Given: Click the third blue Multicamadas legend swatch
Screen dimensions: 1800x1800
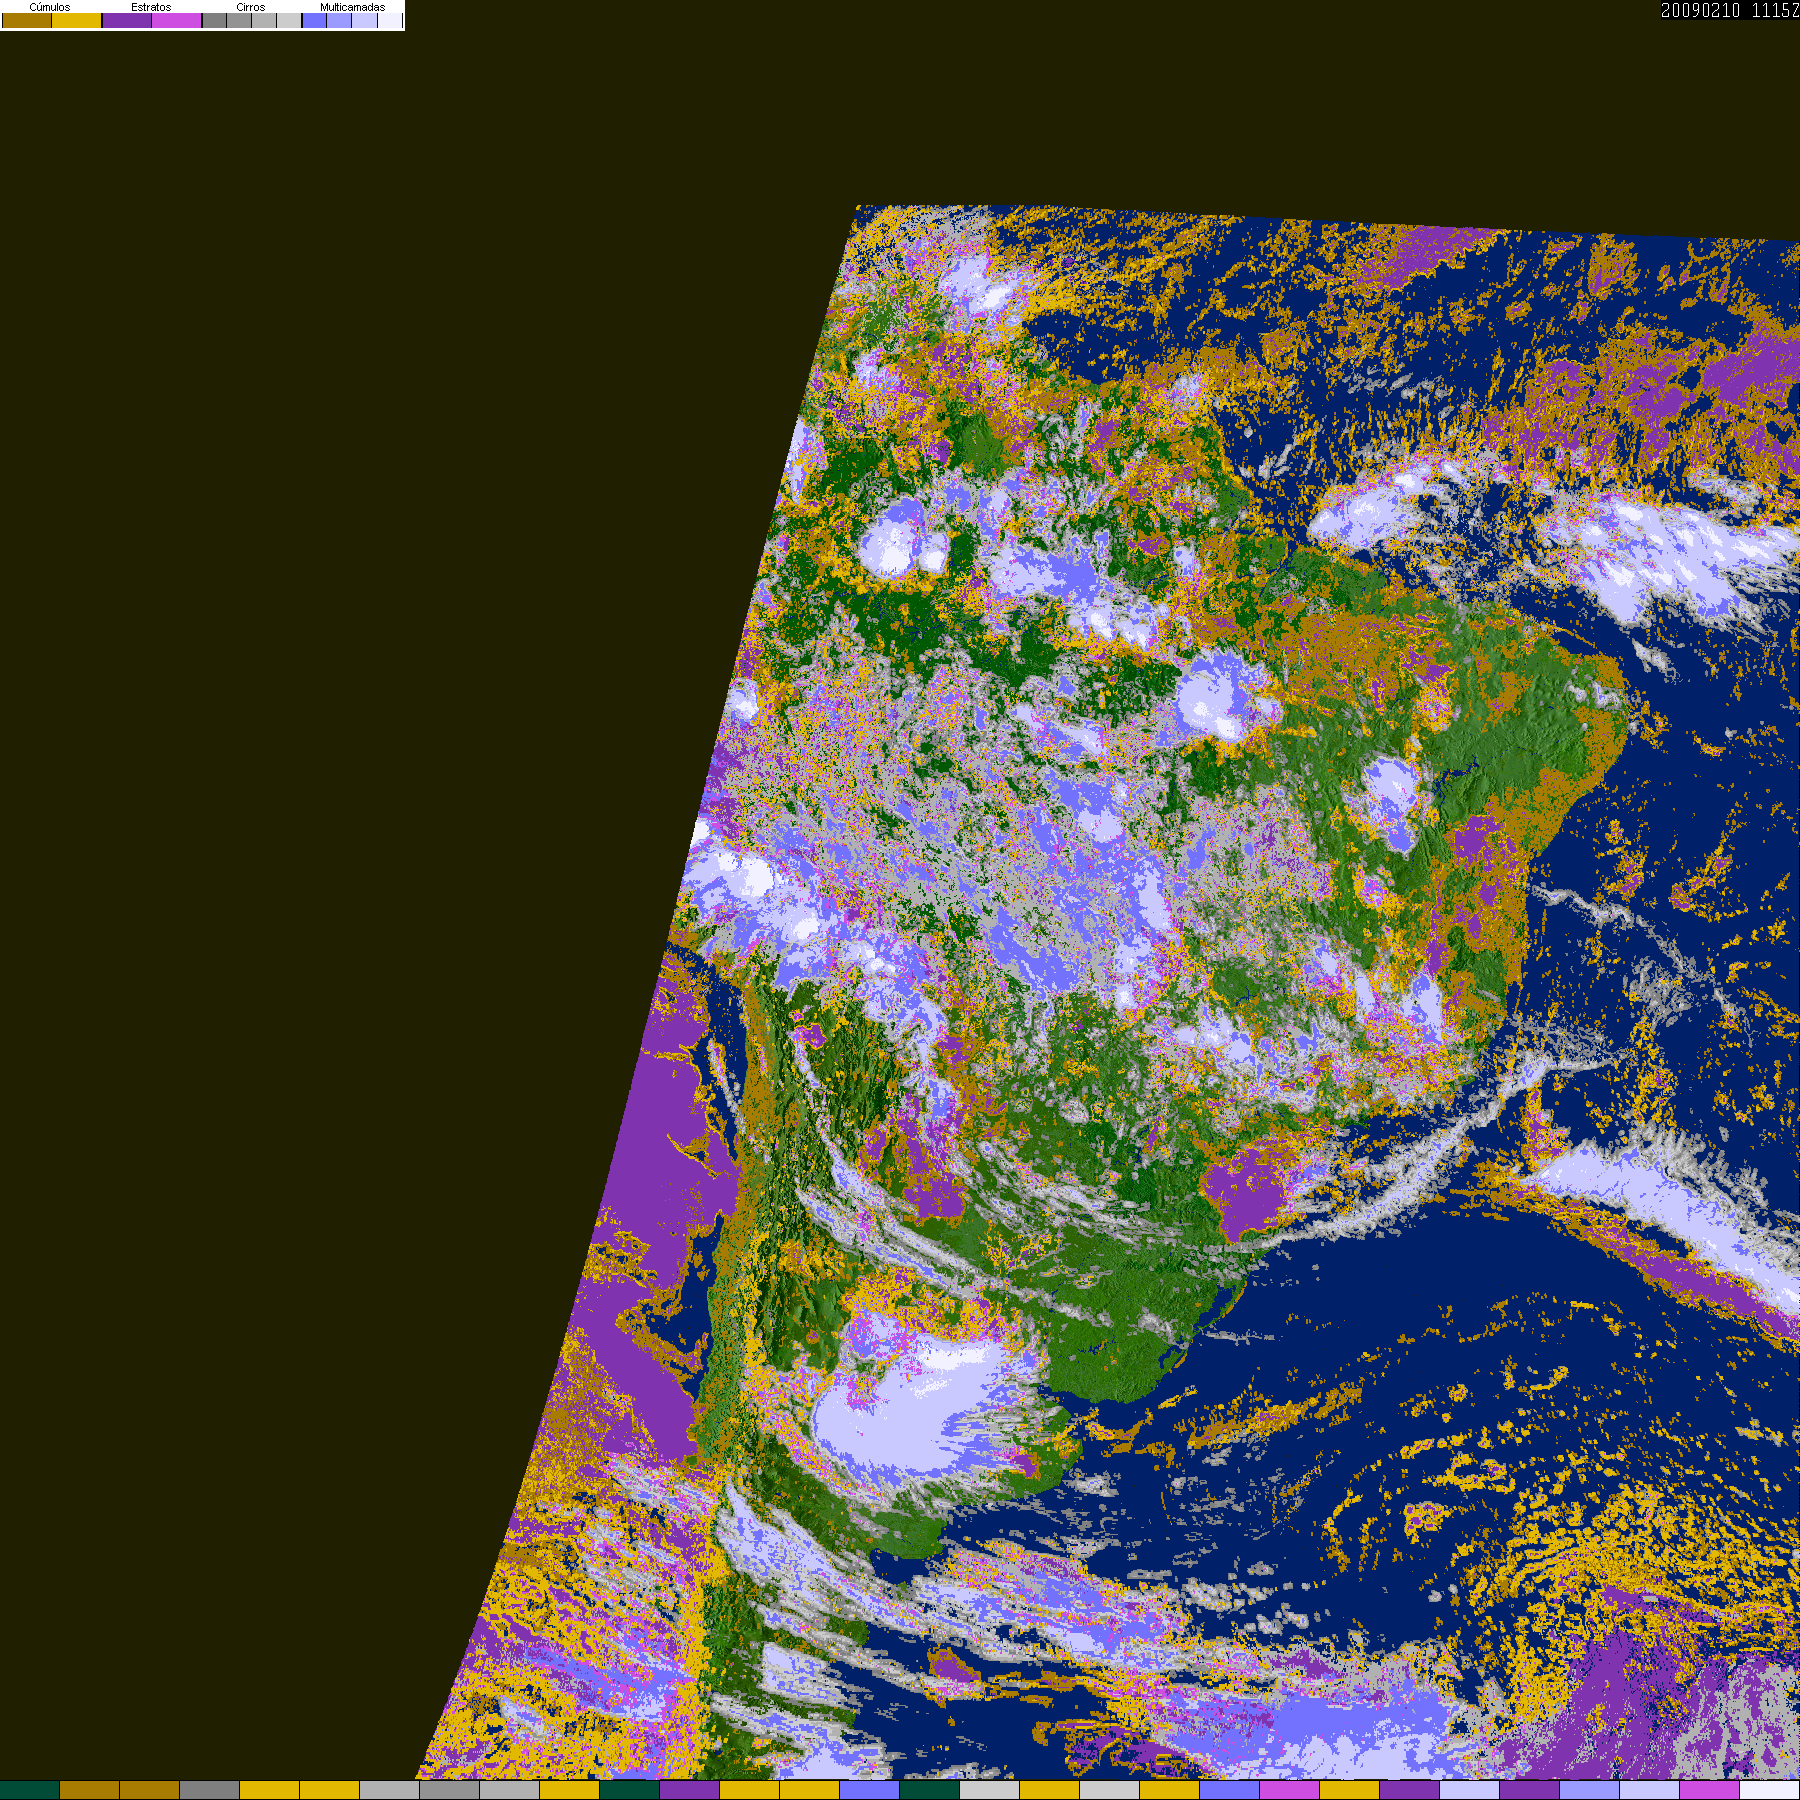Looking at the screenshot, I should [x=364, y=21].
